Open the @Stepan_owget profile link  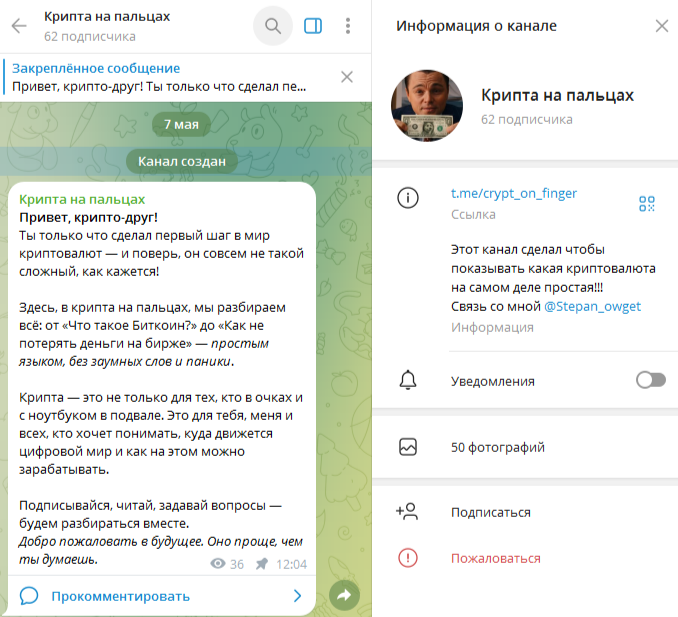tap(592, 307)
